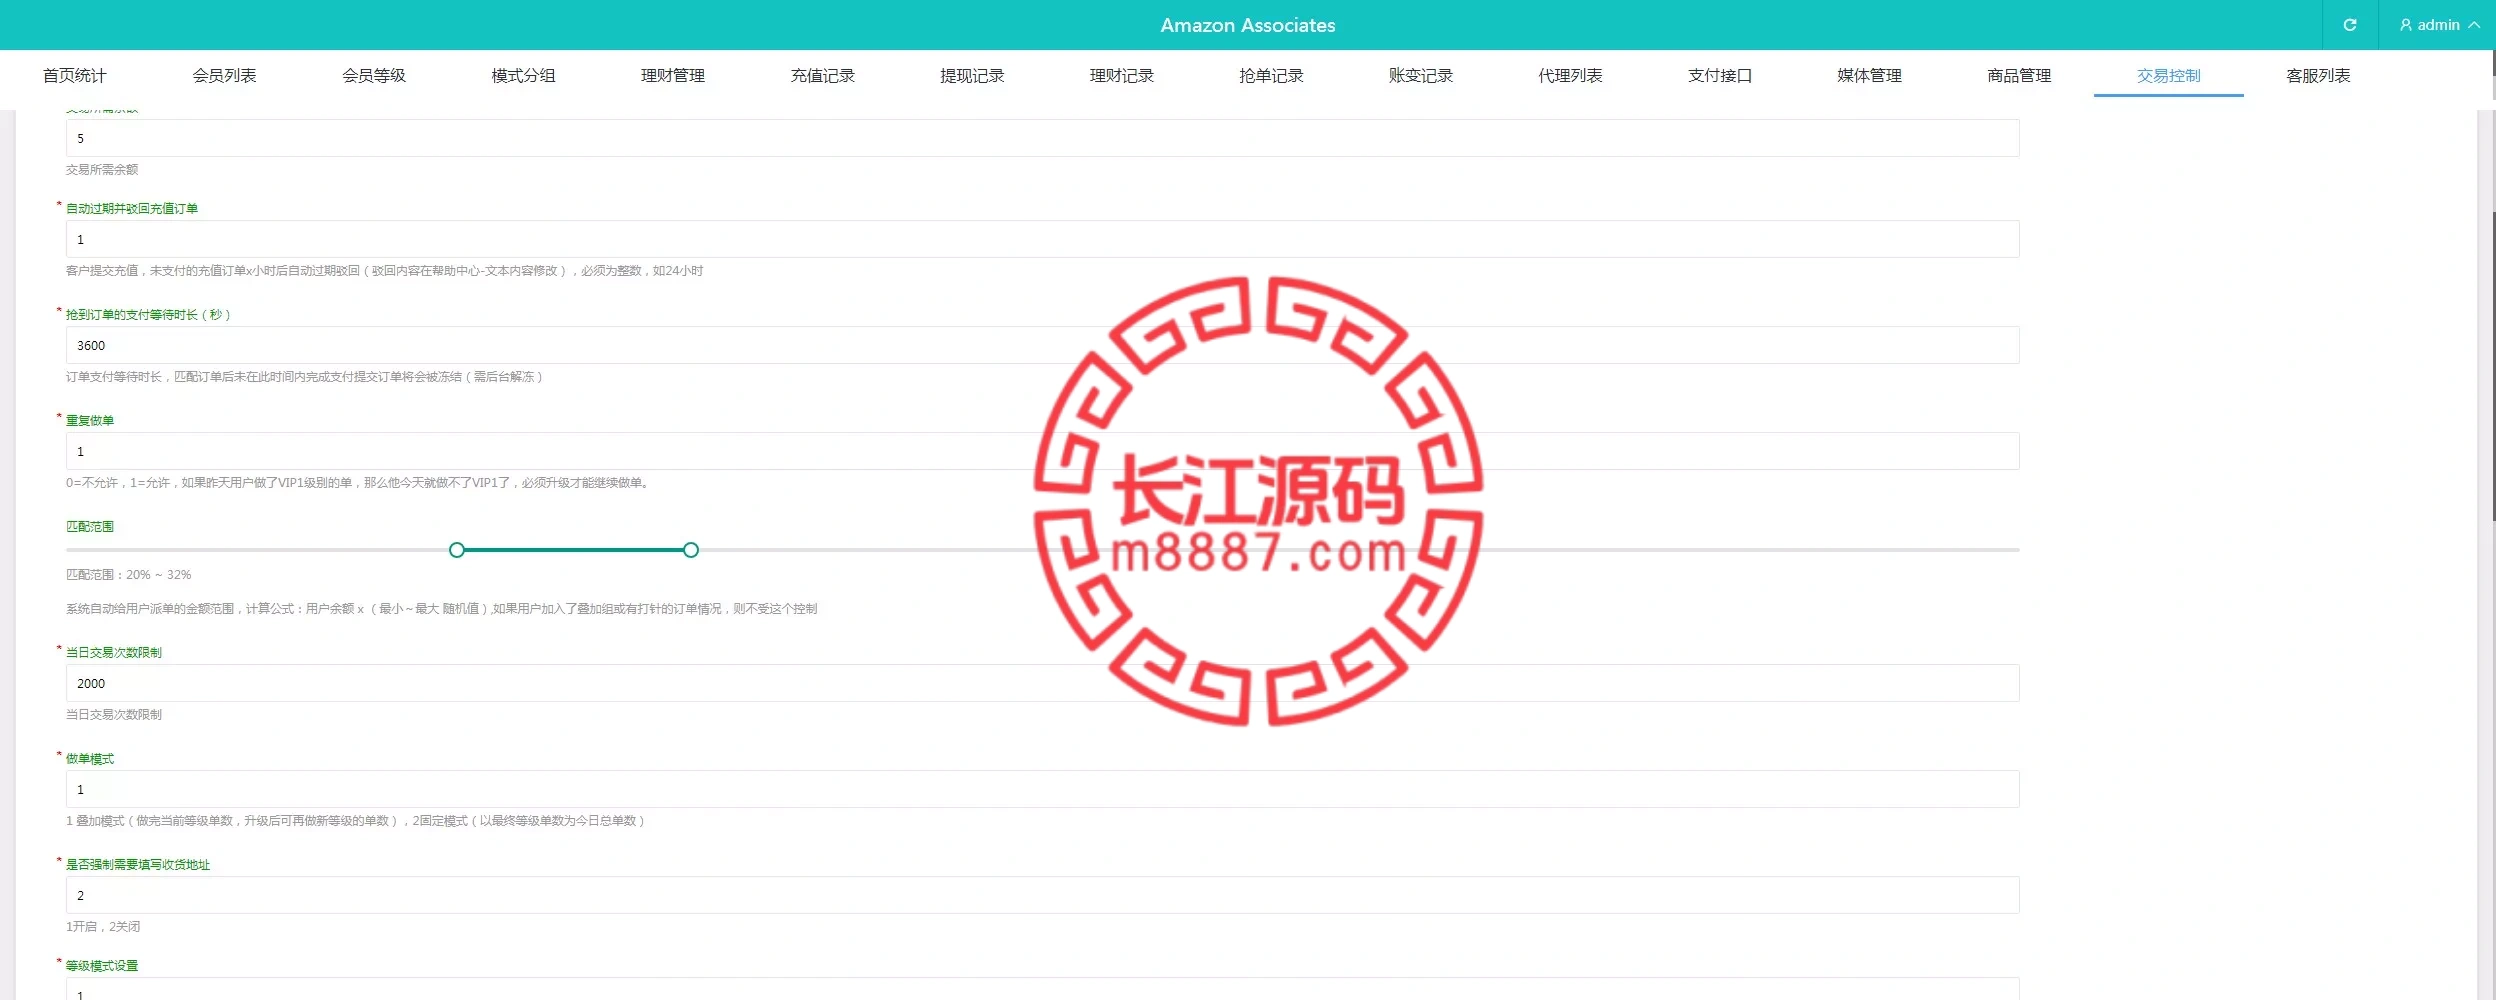2496x1000 pixels.
Task: Click the 抢到订单的支付等待时长（秒） label
Action: (x=148, y=315)
